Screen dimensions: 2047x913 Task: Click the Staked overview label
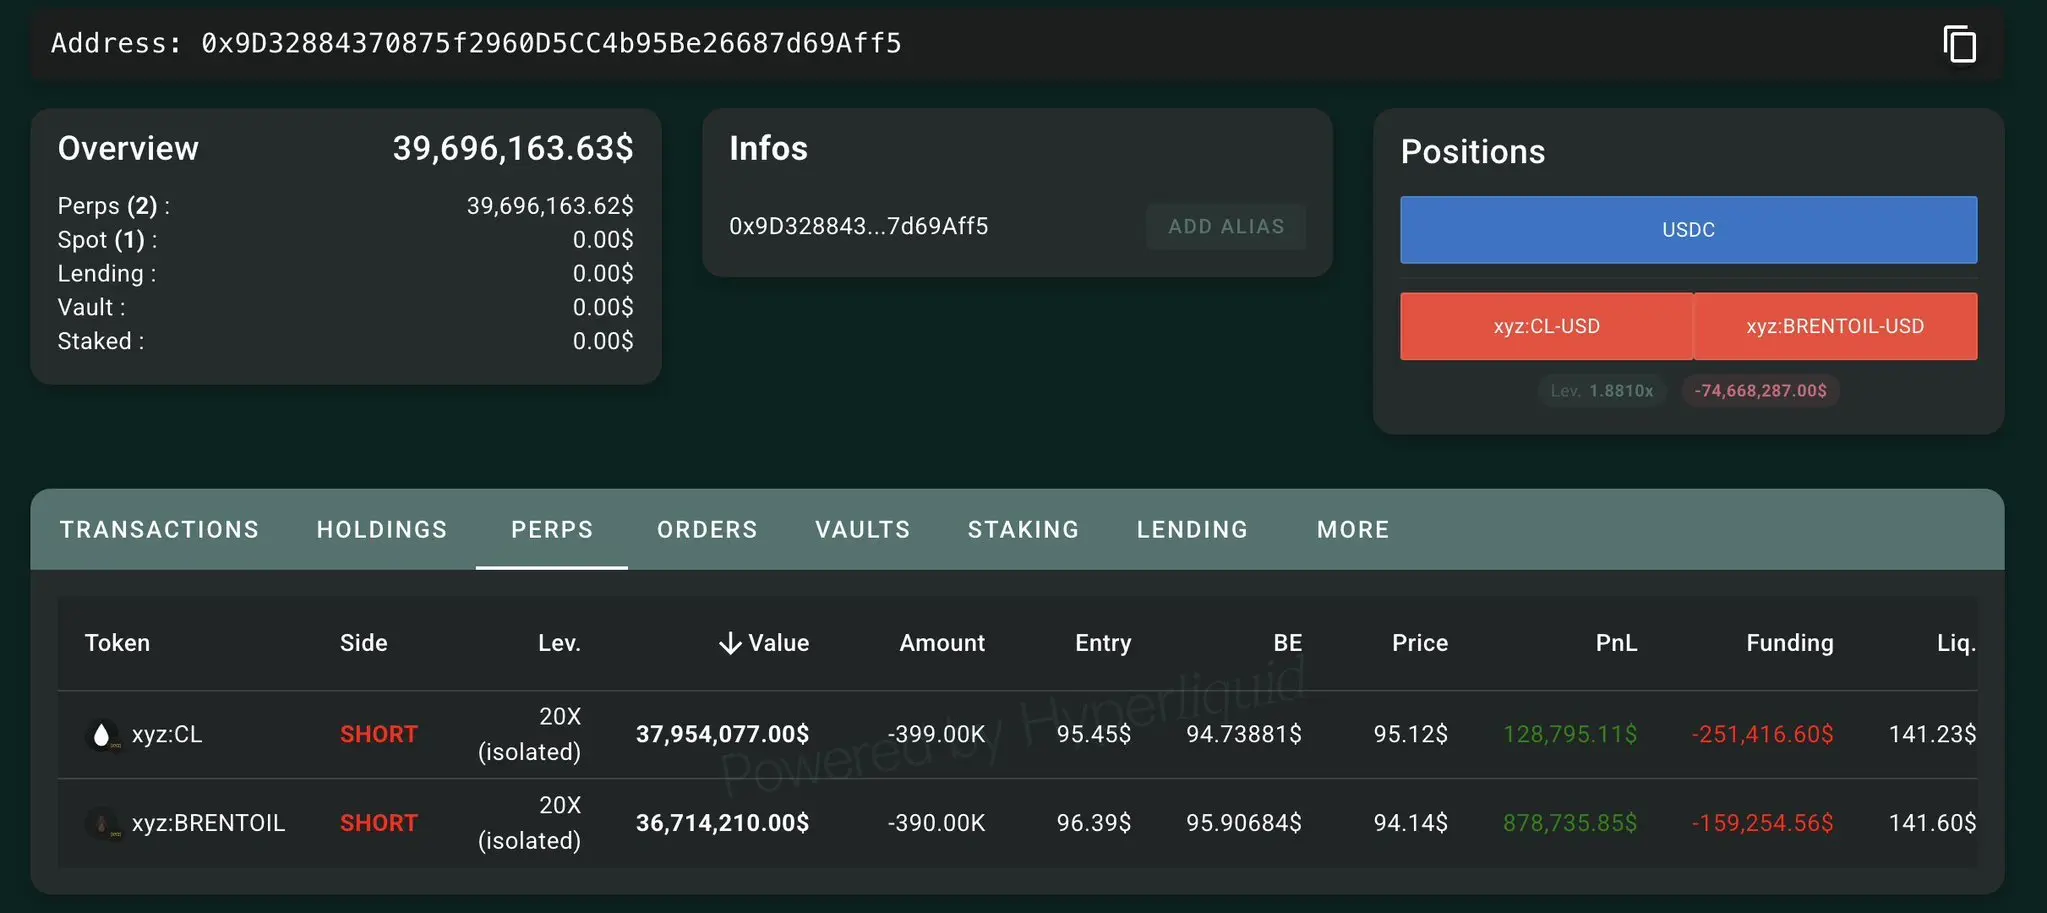(x=101, y=342)
